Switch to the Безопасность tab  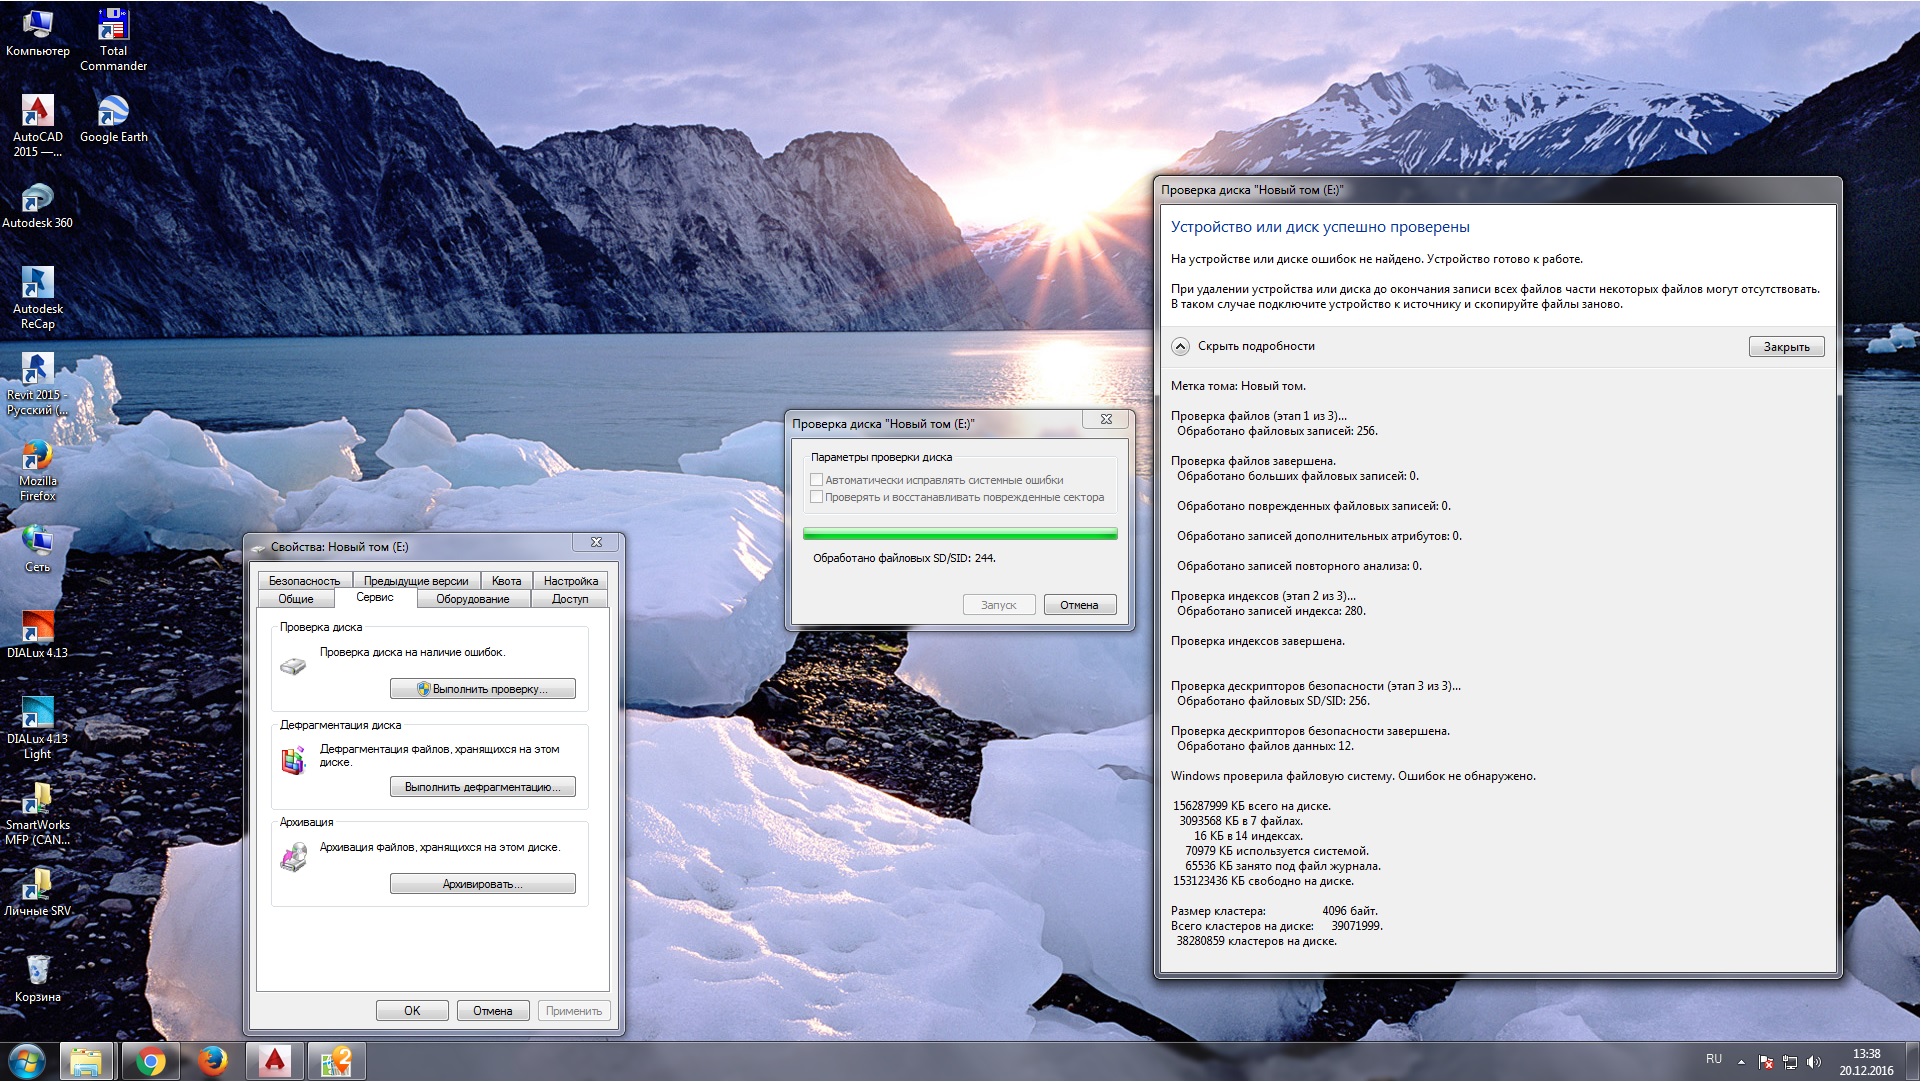[x=304, y=581]
